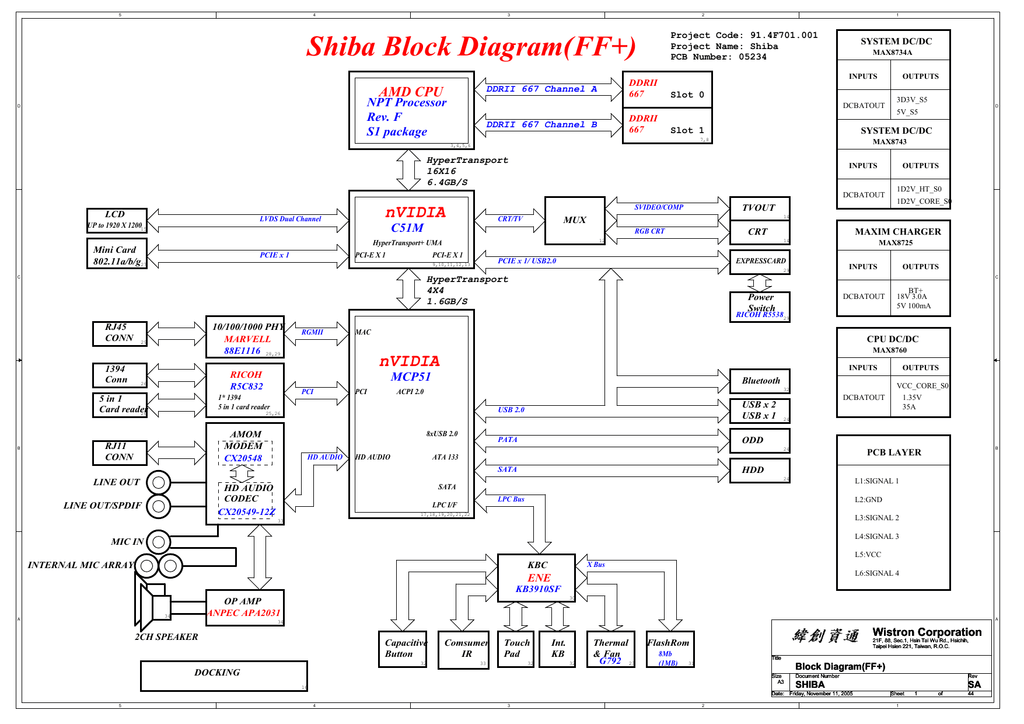This screenshot has width=1024, height=724.
Task: Select the nVIDIA MCP51 block
Action: click(x=411, y=414)
